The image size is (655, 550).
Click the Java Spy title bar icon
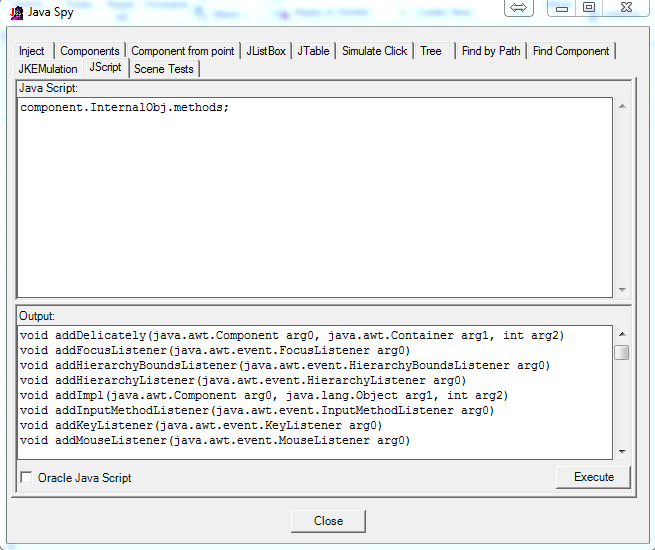(x=16, y=13)
